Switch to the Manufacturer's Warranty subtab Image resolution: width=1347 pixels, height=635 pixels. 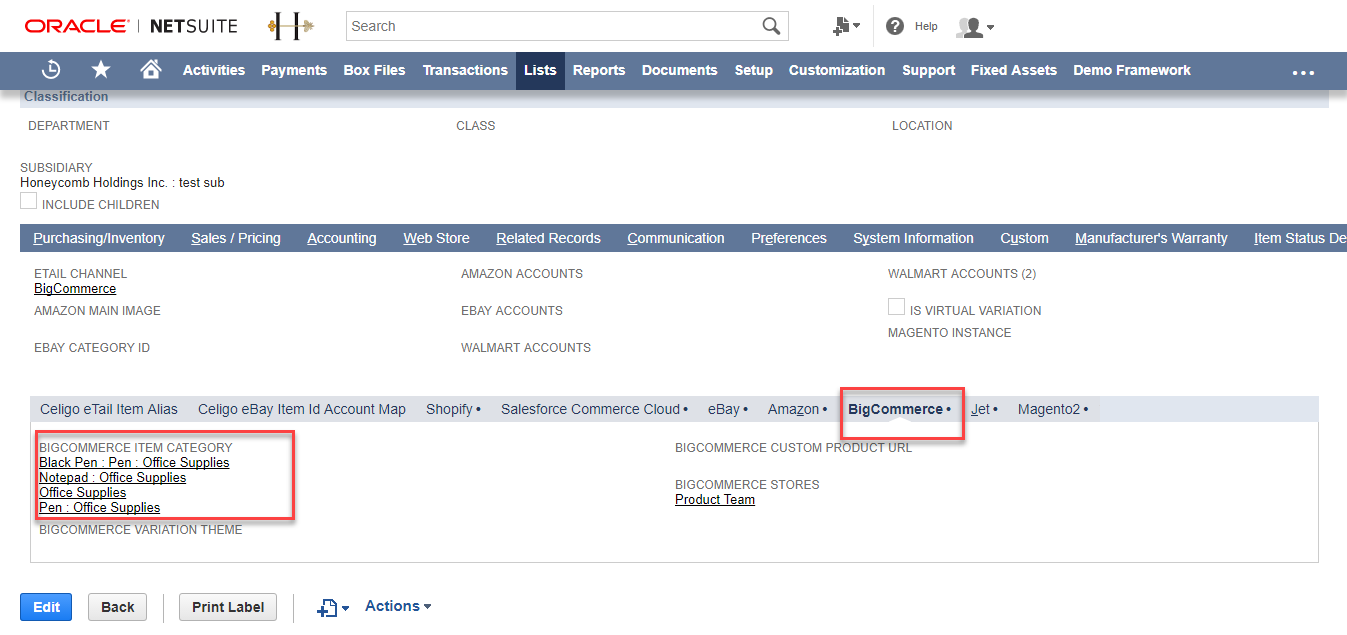(1151, 238)
